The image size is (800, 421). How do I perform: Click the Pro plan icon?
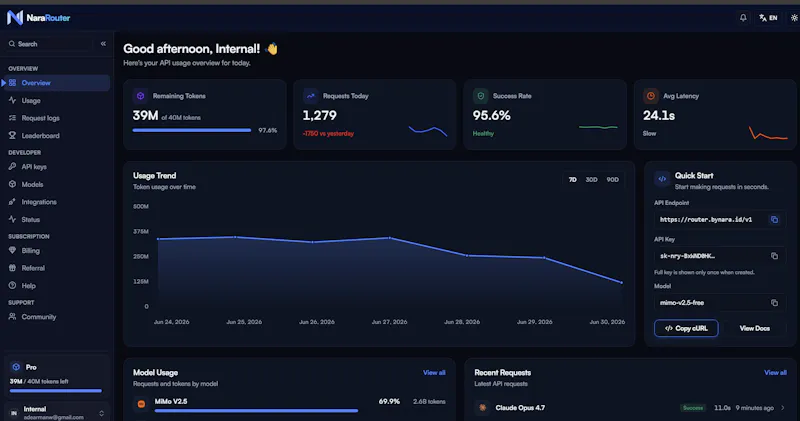16,367
